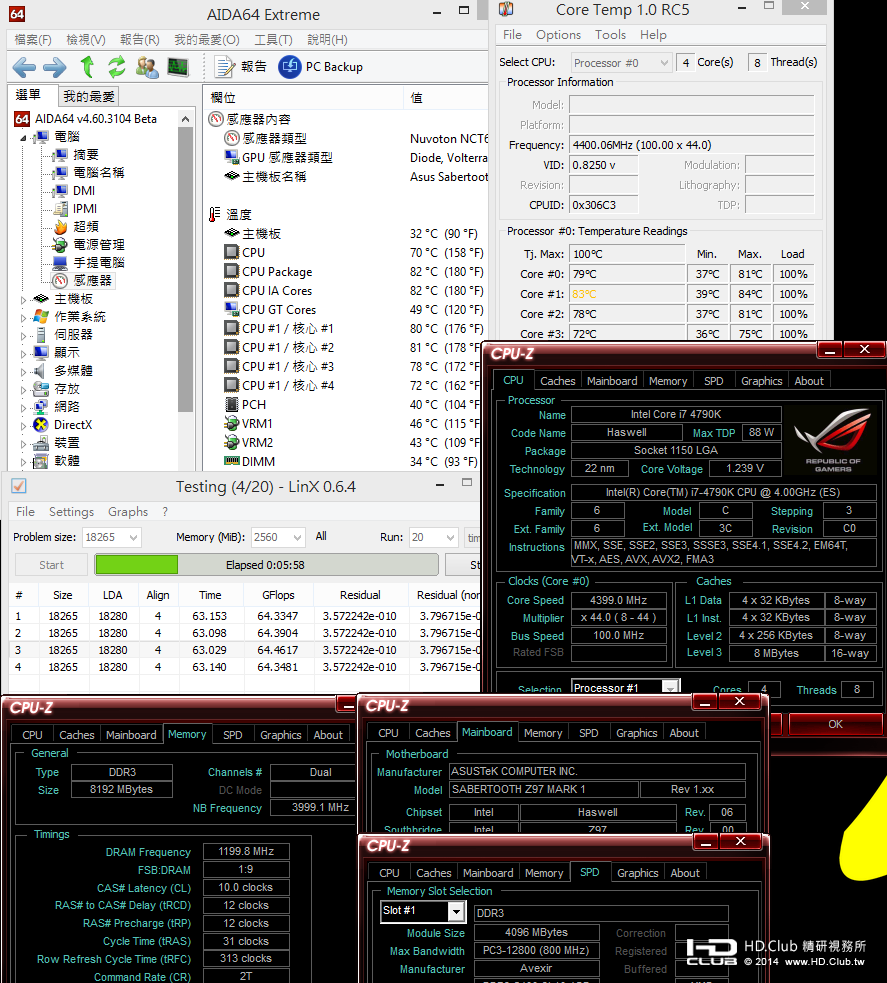Click the two-people icon in AIDA64 toolbar

point(147,67)
